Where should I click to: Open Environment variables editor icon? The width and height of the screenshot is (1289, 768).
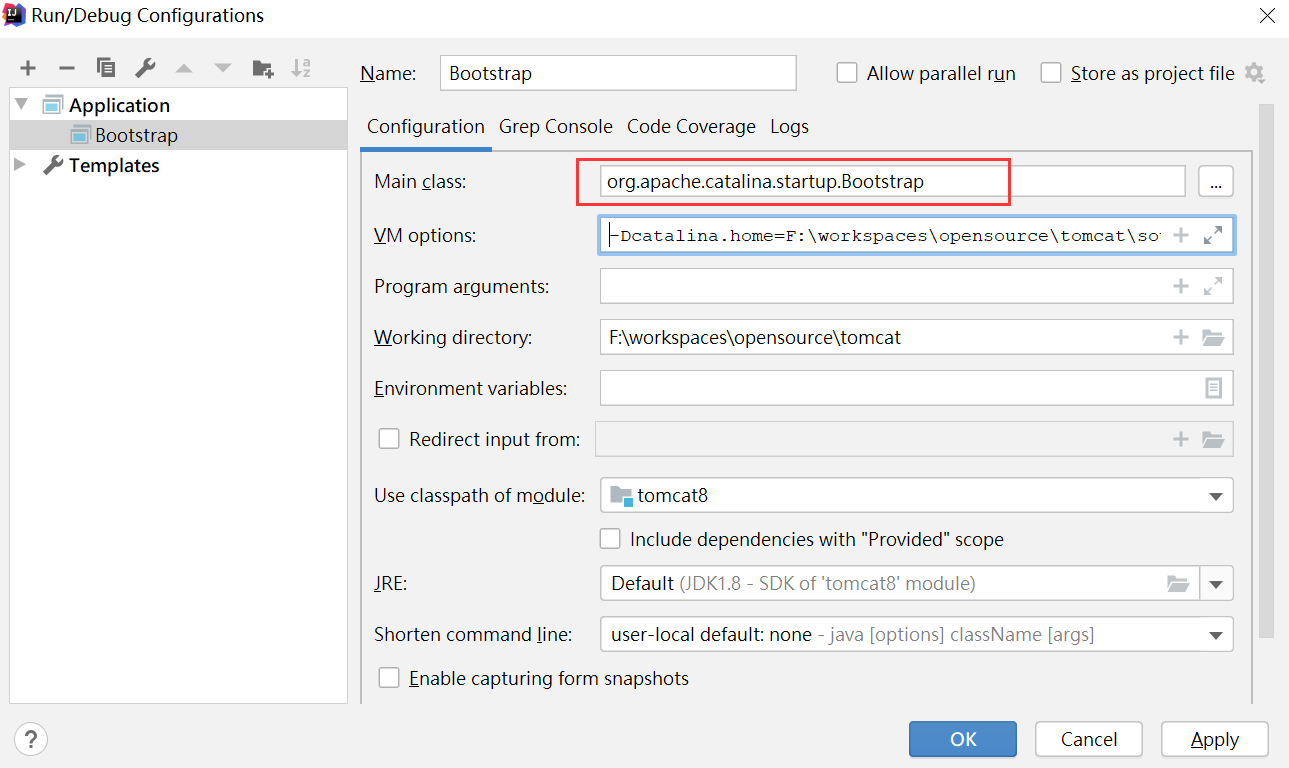(1213, 388)
